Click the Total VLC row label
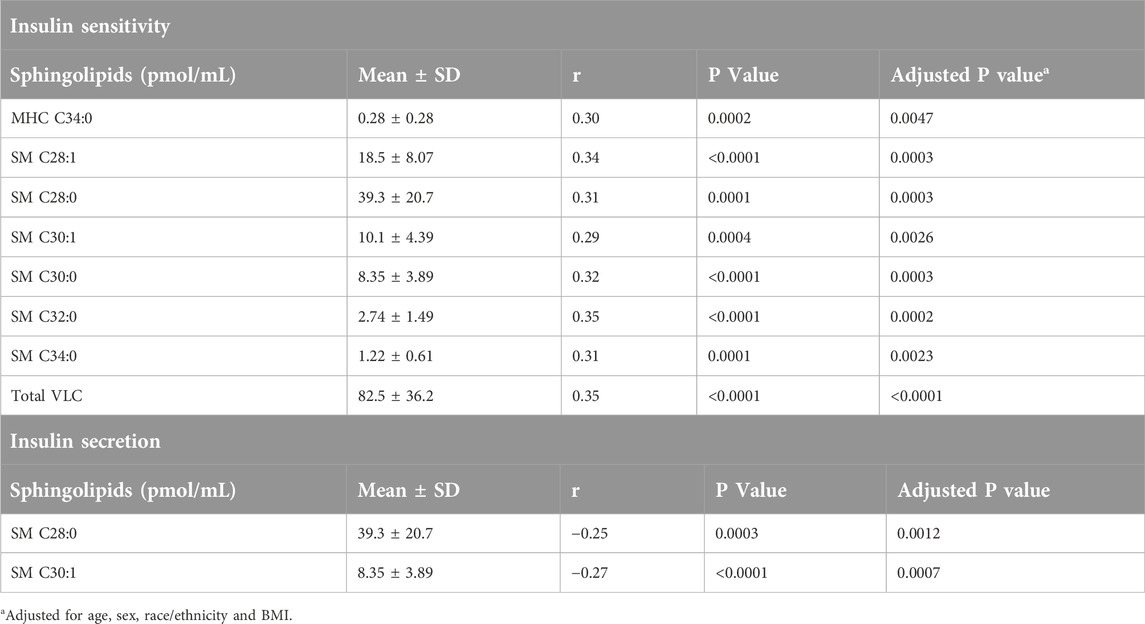Image resolution: width=1145 pixels, height=624 pixels. [47, 396]
